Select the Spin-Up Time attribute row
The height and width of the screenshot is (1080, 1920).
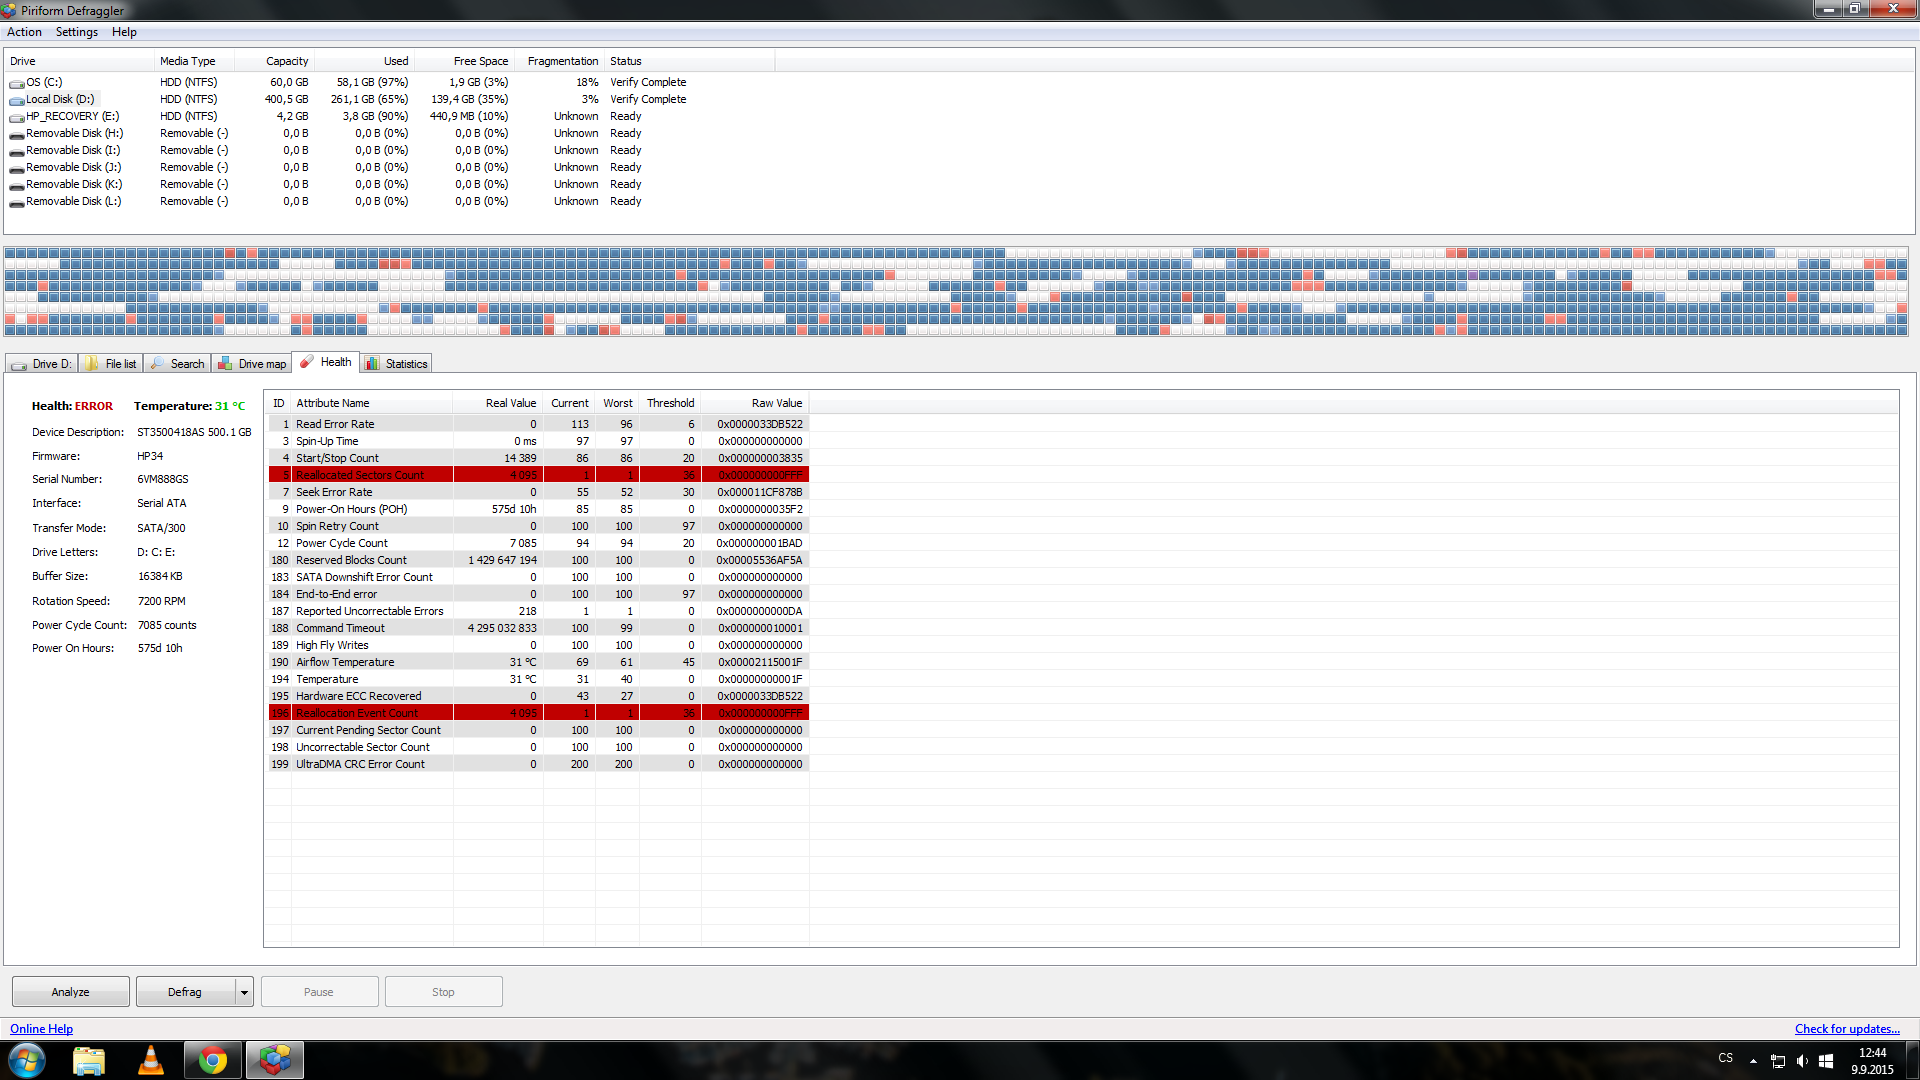538,441
